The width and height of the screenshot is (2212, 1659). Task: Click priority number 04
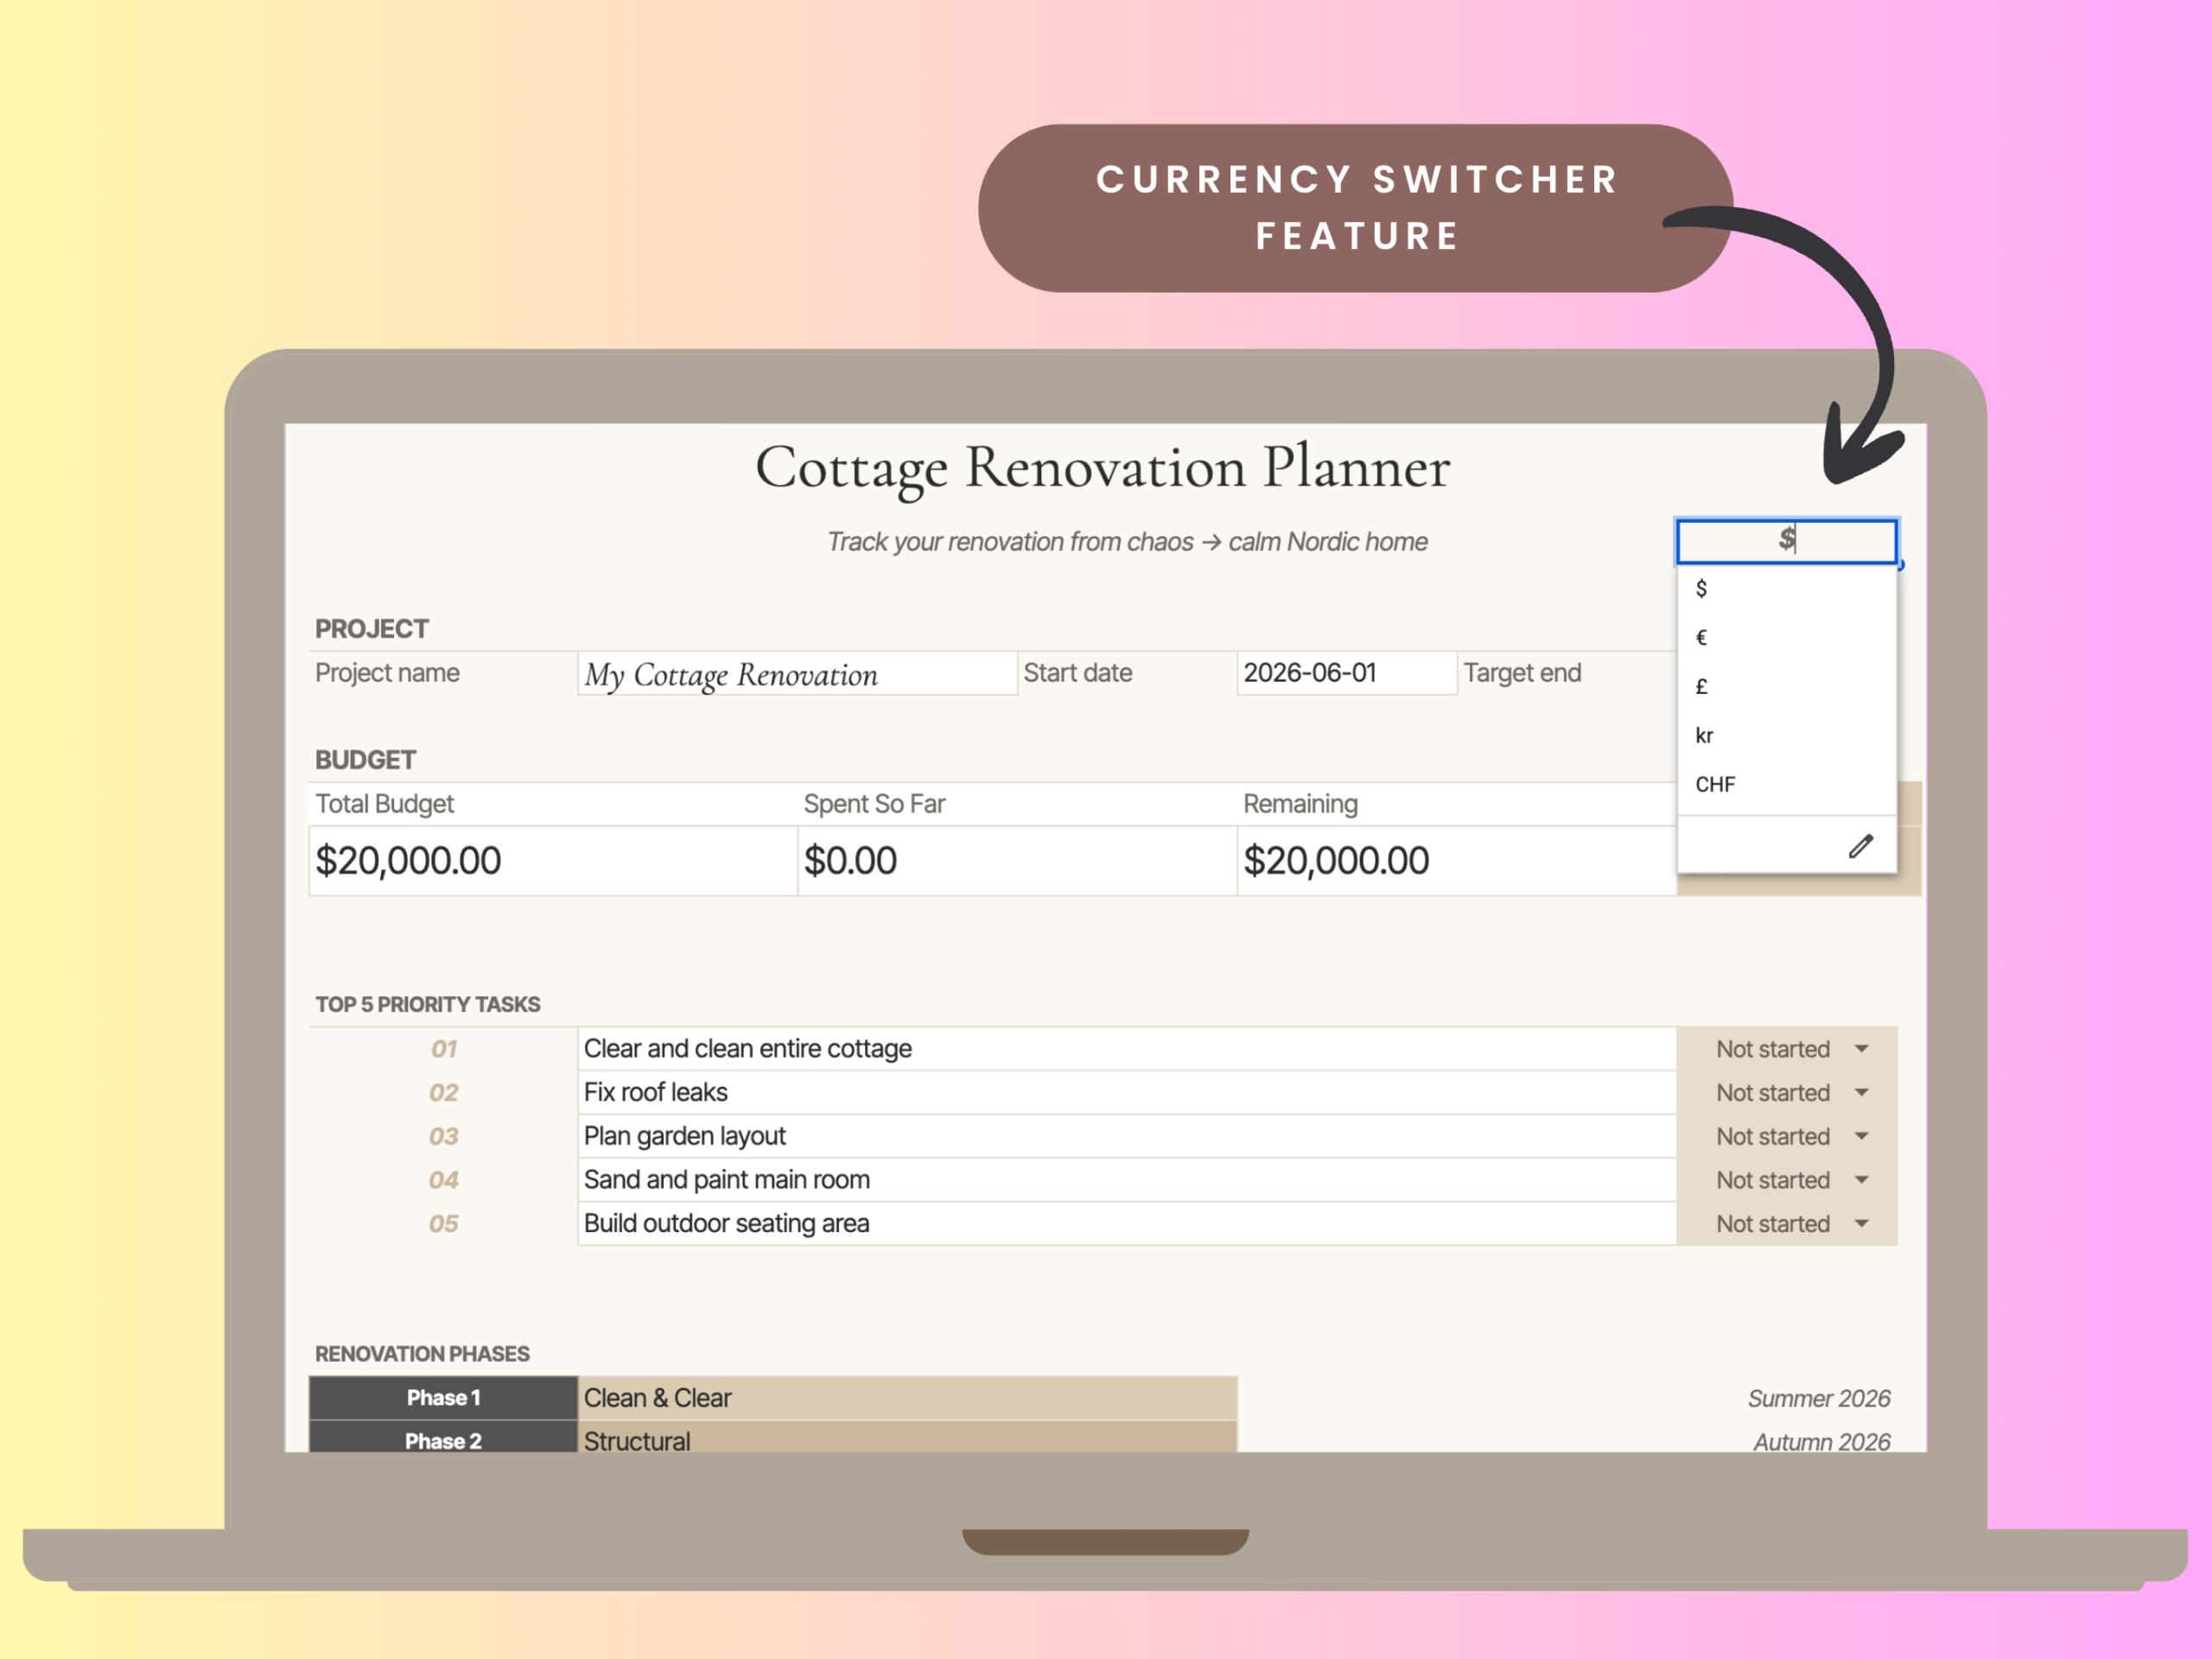coord(444,1180)
